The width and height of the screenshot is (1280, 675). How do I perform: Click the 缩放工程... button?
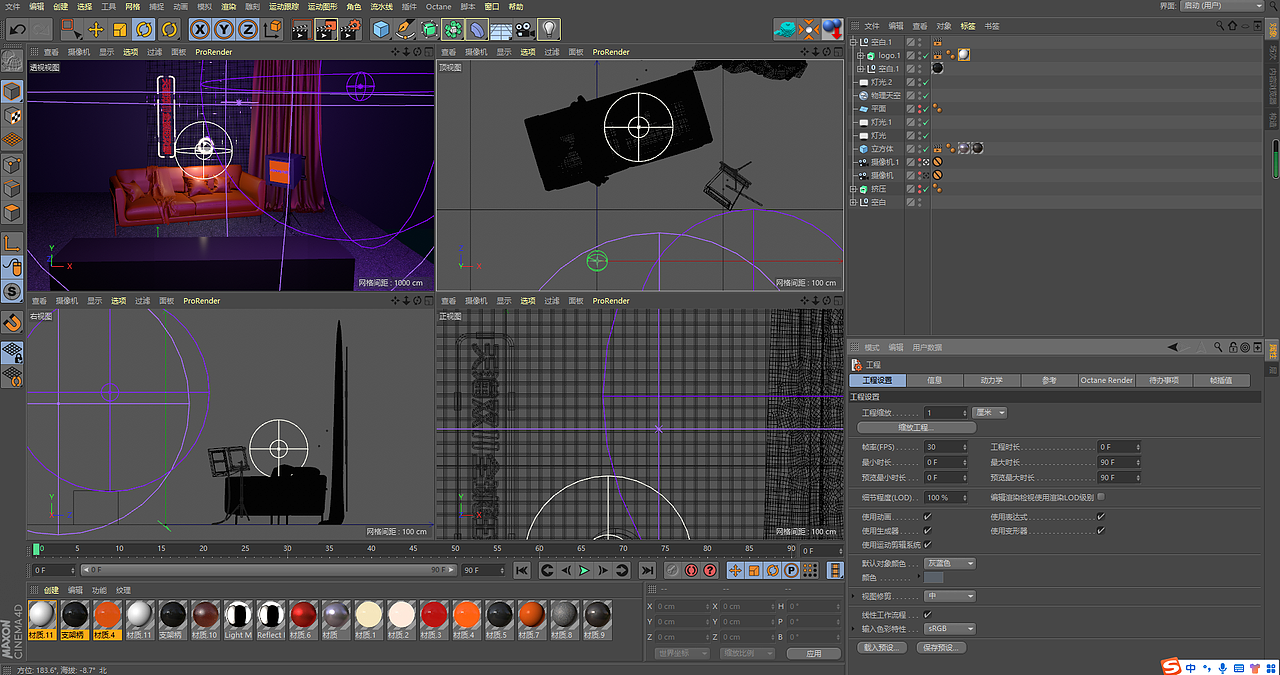(917, 428)
